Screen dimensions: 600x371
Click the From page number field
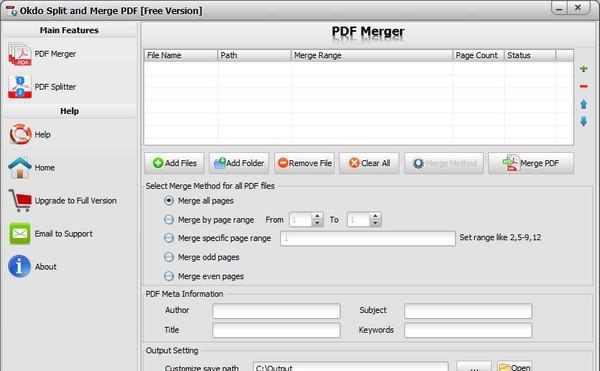(x=301, y=220)
